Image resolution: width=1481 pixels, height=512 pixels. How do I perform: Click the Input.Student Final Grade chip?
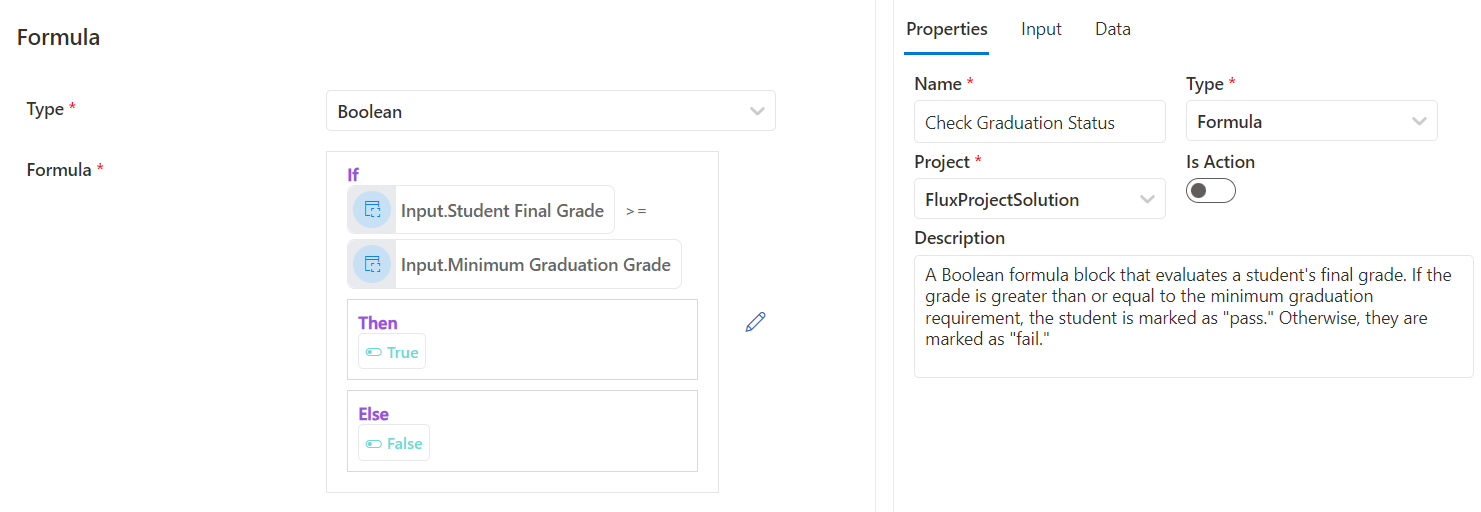click(x=502, y=210)
